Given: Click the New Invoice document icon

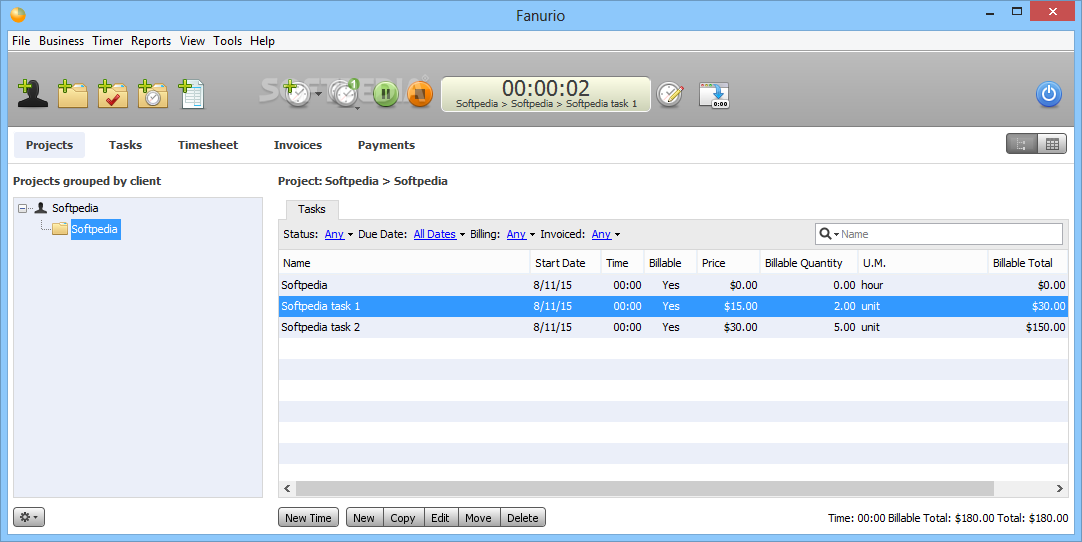Looking at the screenshot, I should (191, 94).
